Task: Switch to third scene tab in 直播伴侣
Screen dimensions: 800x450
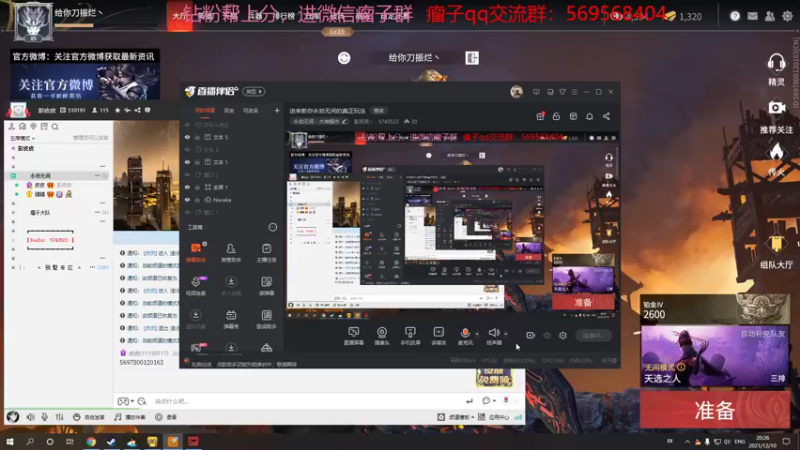Action: pos(251,110)
